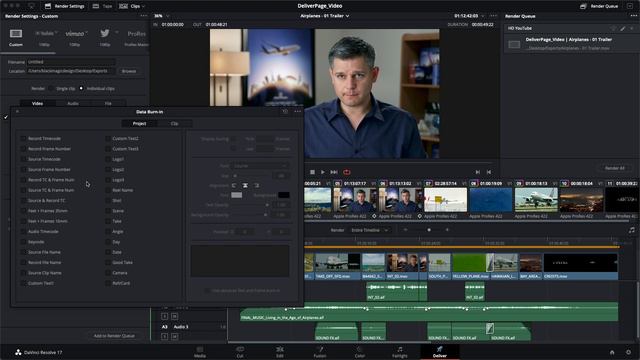
Task: Enable Source Timecode burn-in checkbox
Action: pyautogui.click(x=23, y=159)
